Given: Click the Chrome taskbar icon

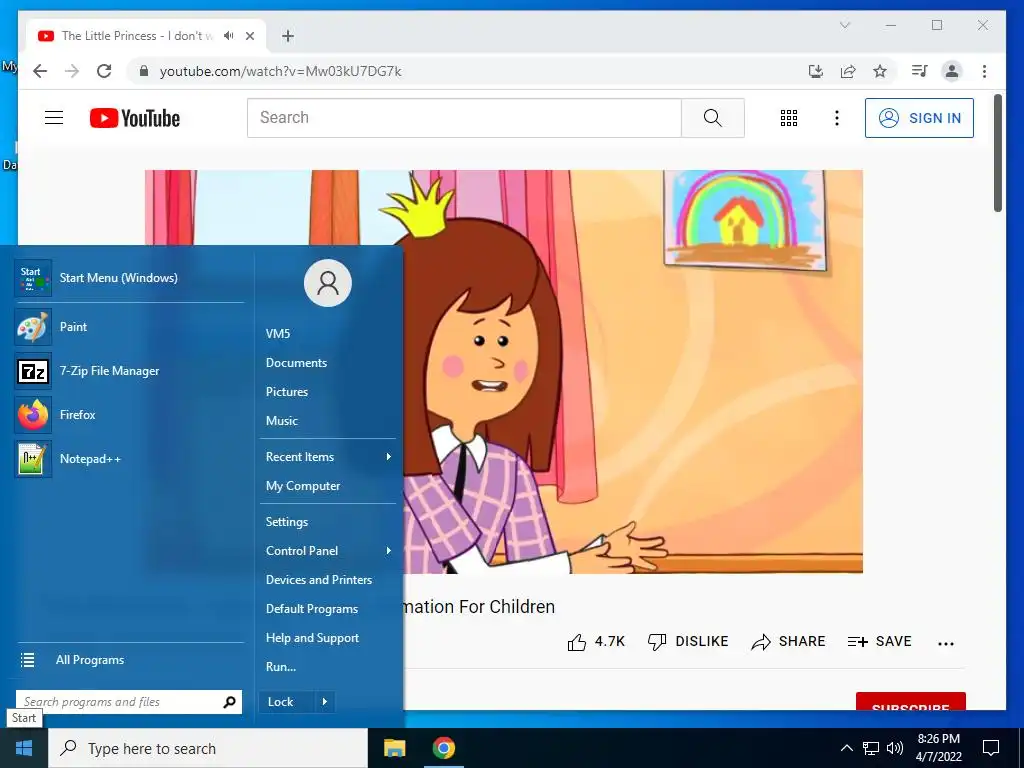Looking at the screenshot, I should click(x=443, y=748).
